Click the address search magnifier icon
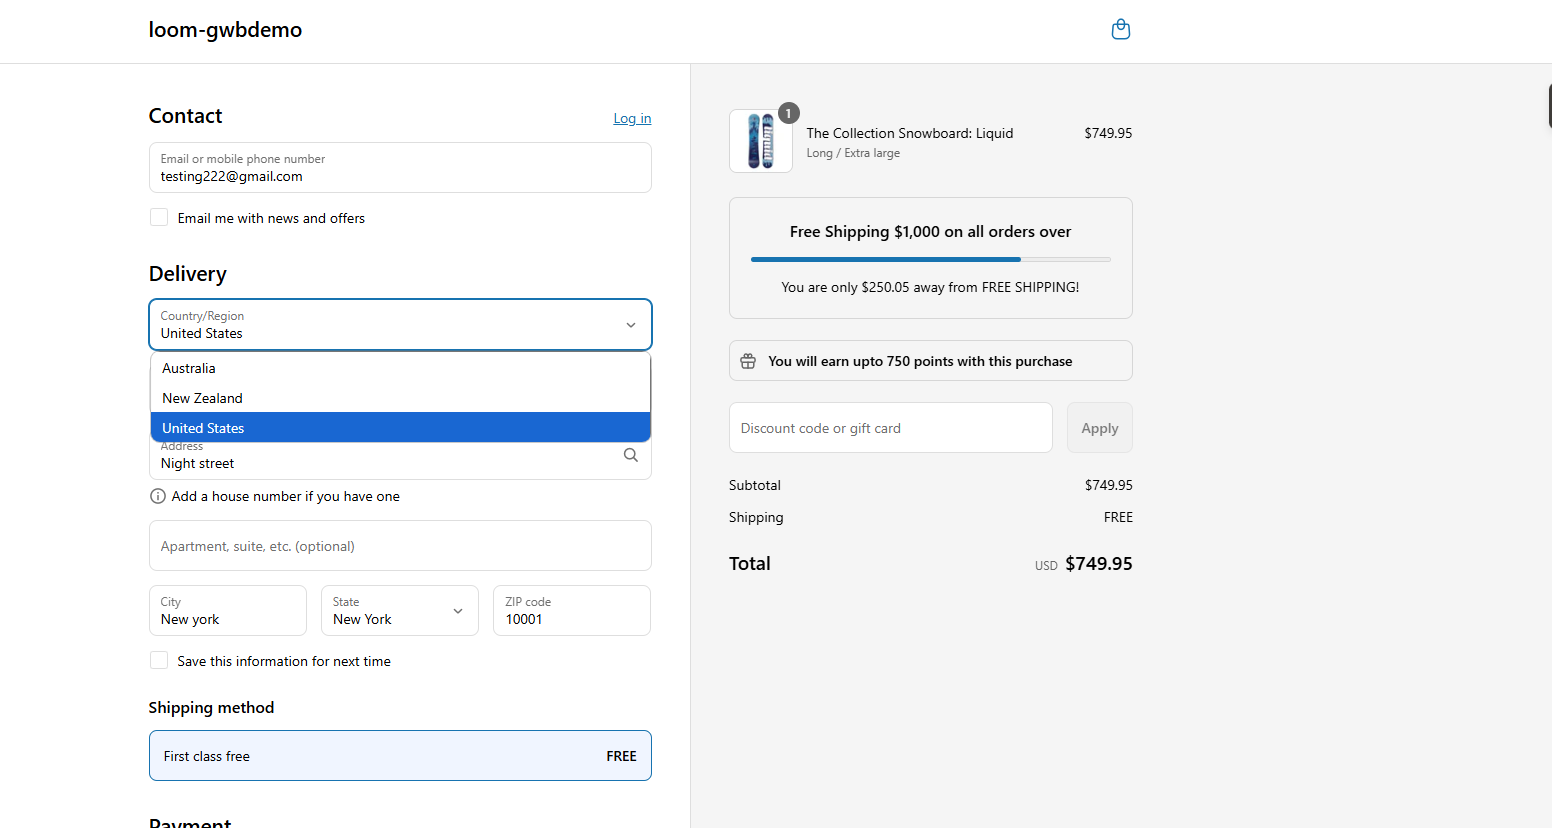Image resolution: width=1552 pixels, height=828 pixels. pos(631,455)
